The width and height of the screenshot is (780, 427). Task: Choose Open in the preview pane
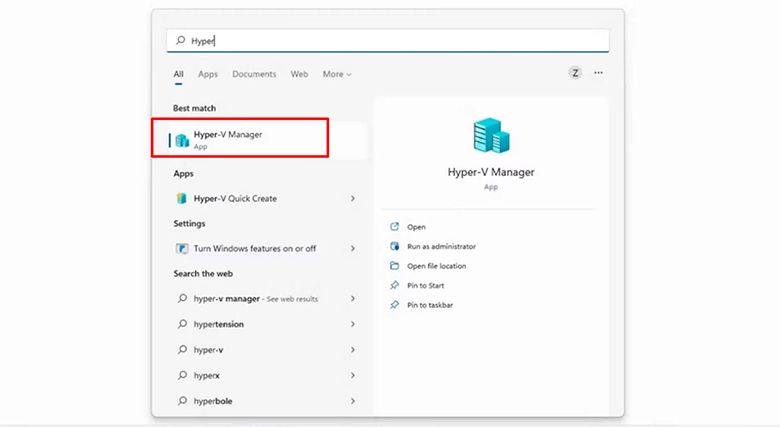tap(416, 227)
